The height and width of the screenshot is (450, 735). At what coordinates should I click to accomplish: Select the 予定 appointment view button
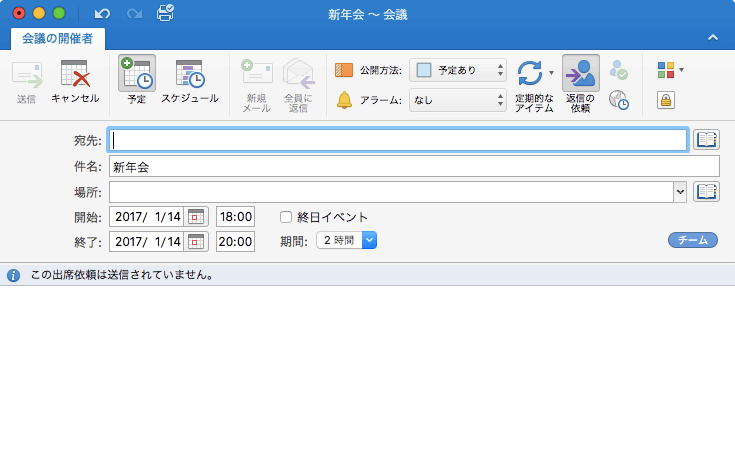point(137,73)
